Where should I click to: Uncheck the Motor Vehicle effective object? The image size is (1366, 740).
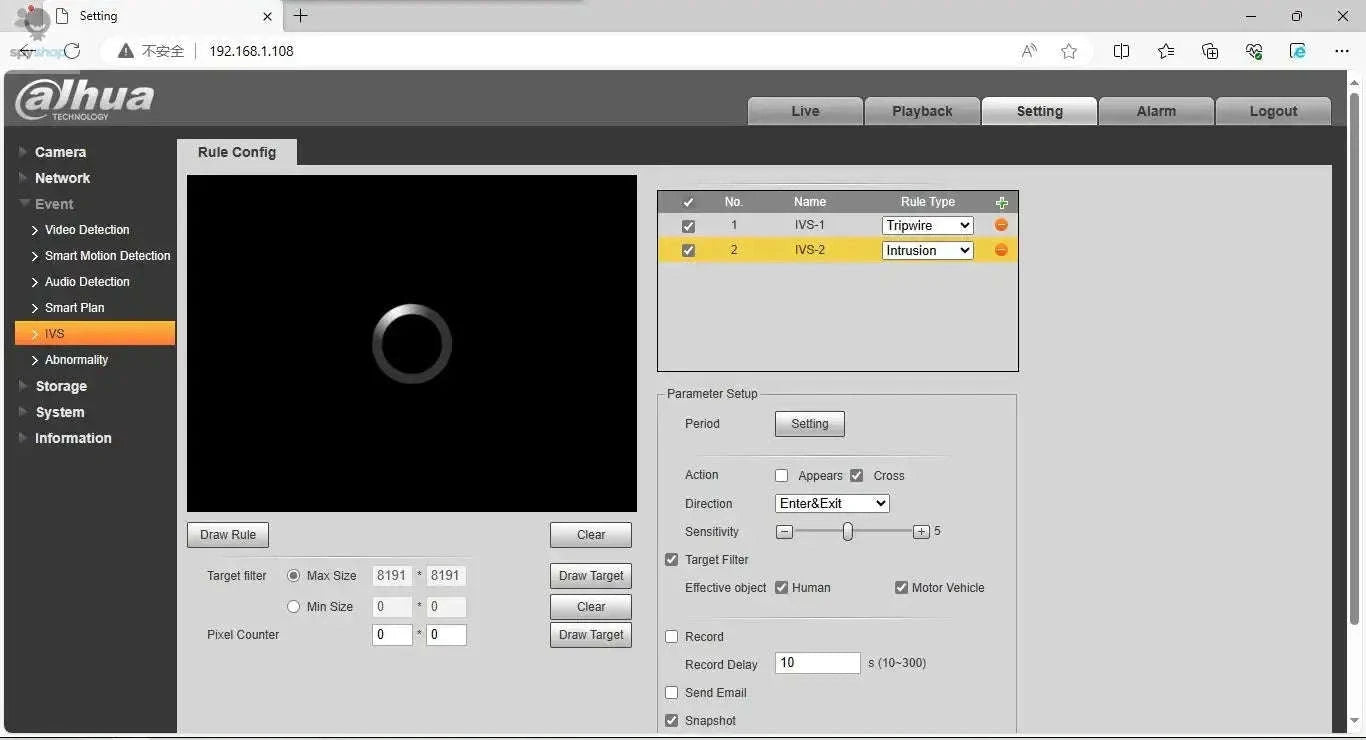[x=901, y=588]
